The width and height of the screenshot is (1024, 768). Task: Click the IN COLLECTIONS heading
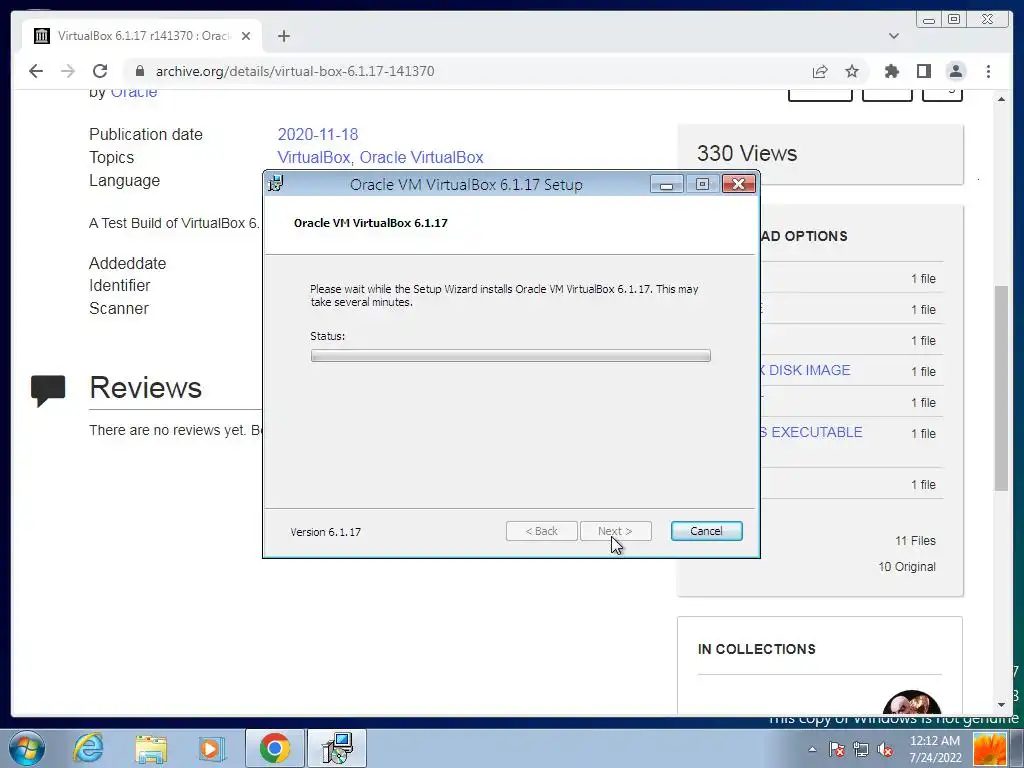click(x=756, y=649)
